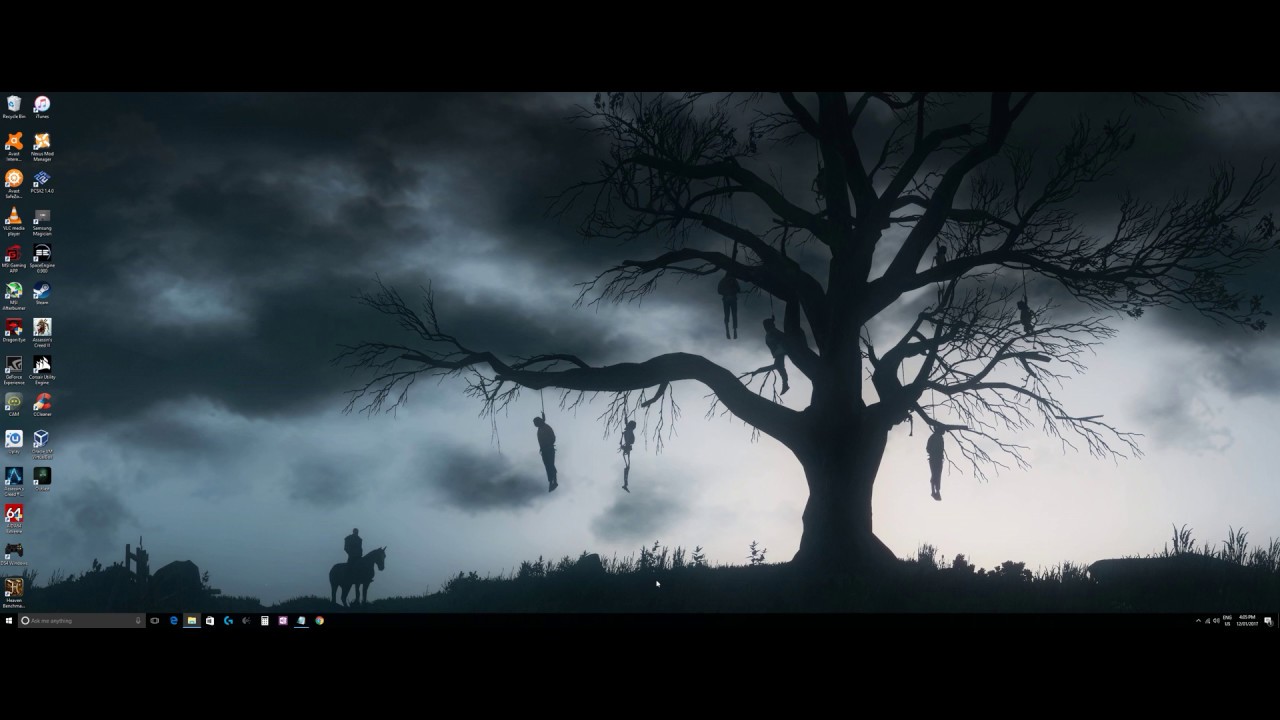Click the GeForce Experience shortcut
Image resolution: width=1280 pixels, height=720 pixels.
tap(14, 370)
